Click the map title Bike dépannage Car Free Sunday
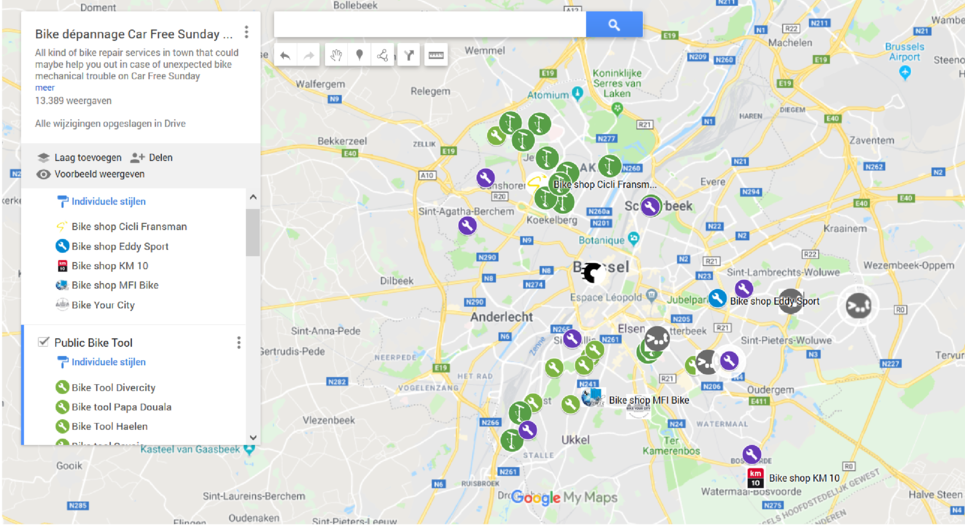 pos(134,34)
